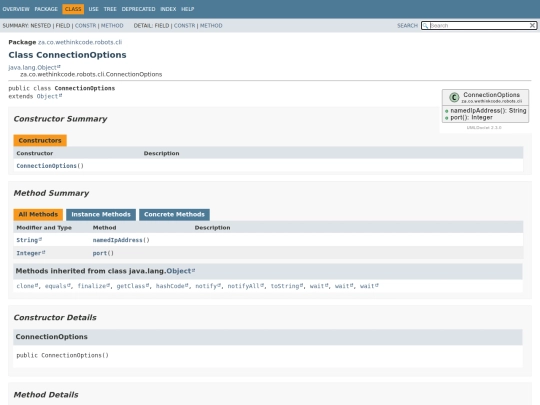Click namedIpAddress(): String in UML diagram

[x=488, y=111]
